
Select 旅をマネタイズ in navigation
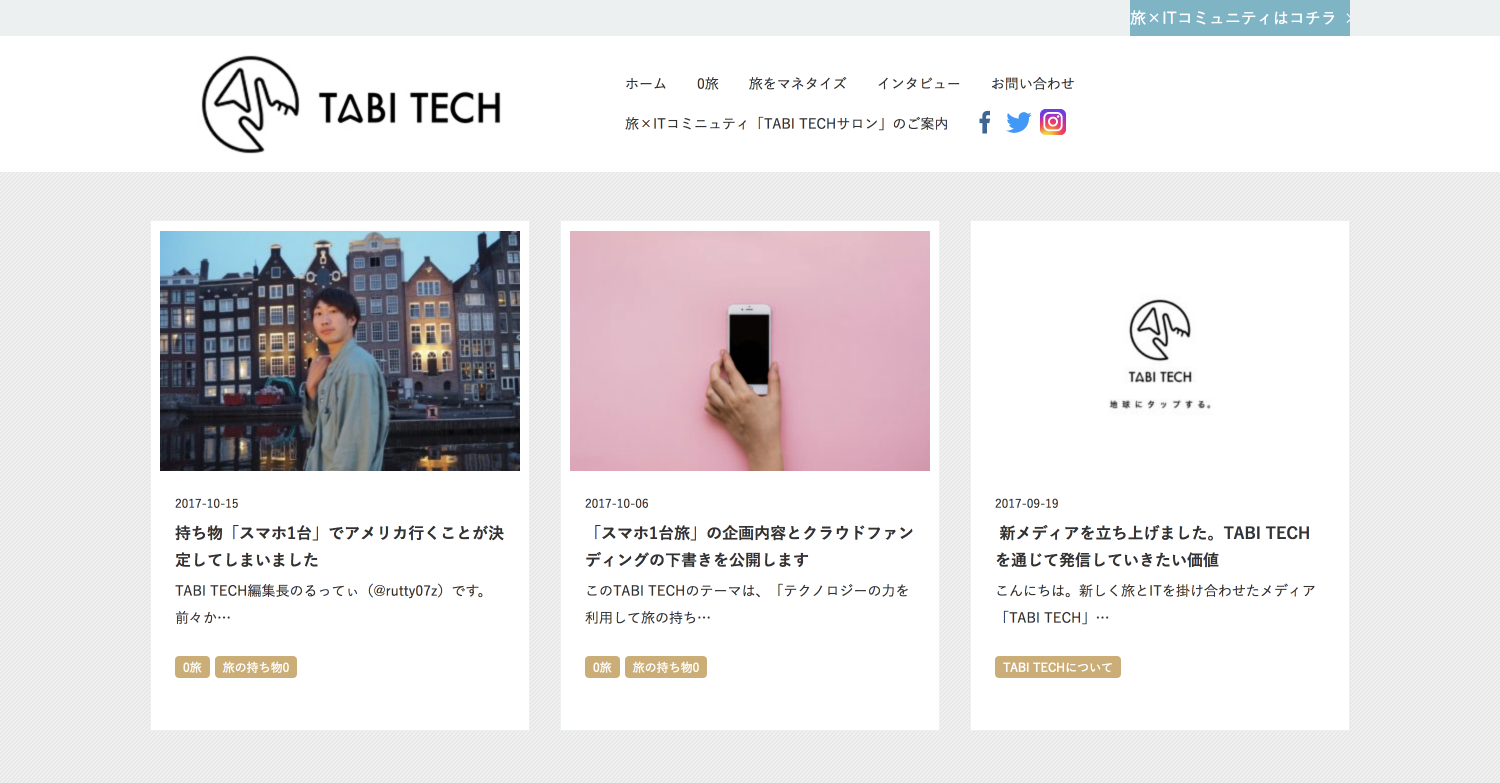[x=798, y=83]
